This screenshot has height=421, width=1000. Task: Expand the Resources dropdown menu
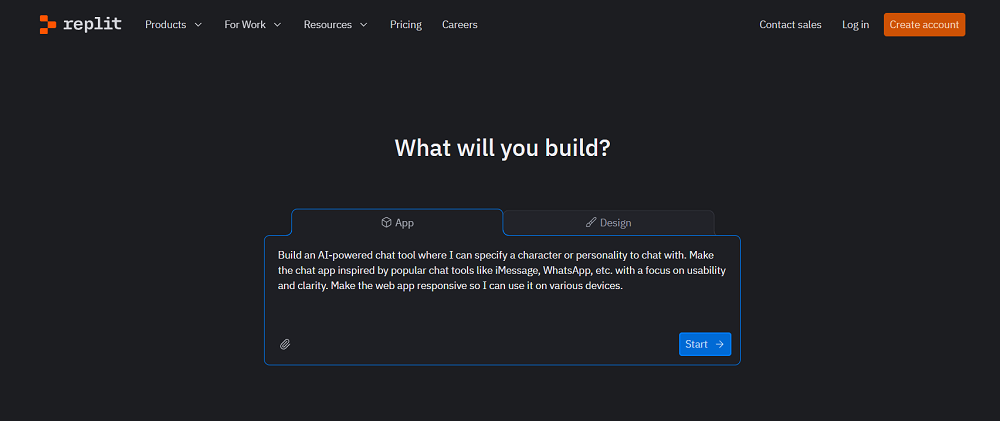(x=328, y=25)
